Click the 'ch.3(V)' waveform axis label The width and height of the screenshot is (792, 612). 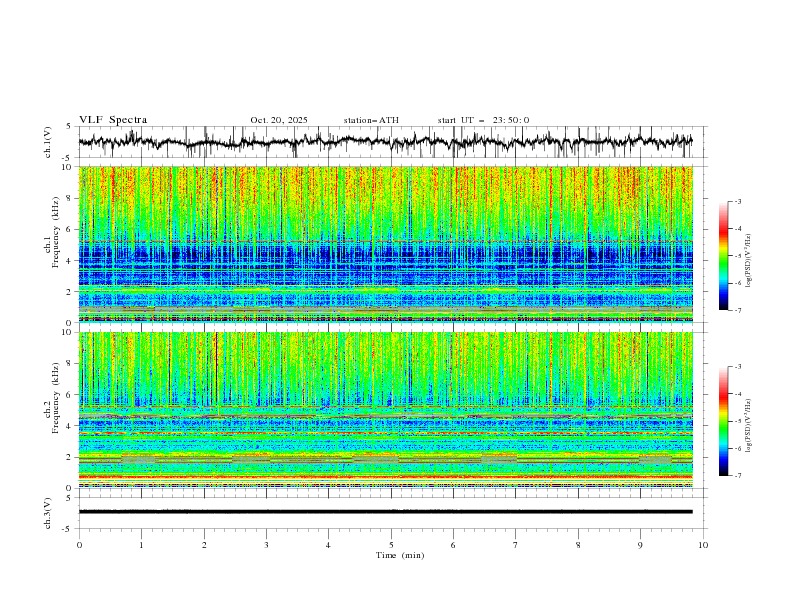pyautogui.click(x=48, y=513)
